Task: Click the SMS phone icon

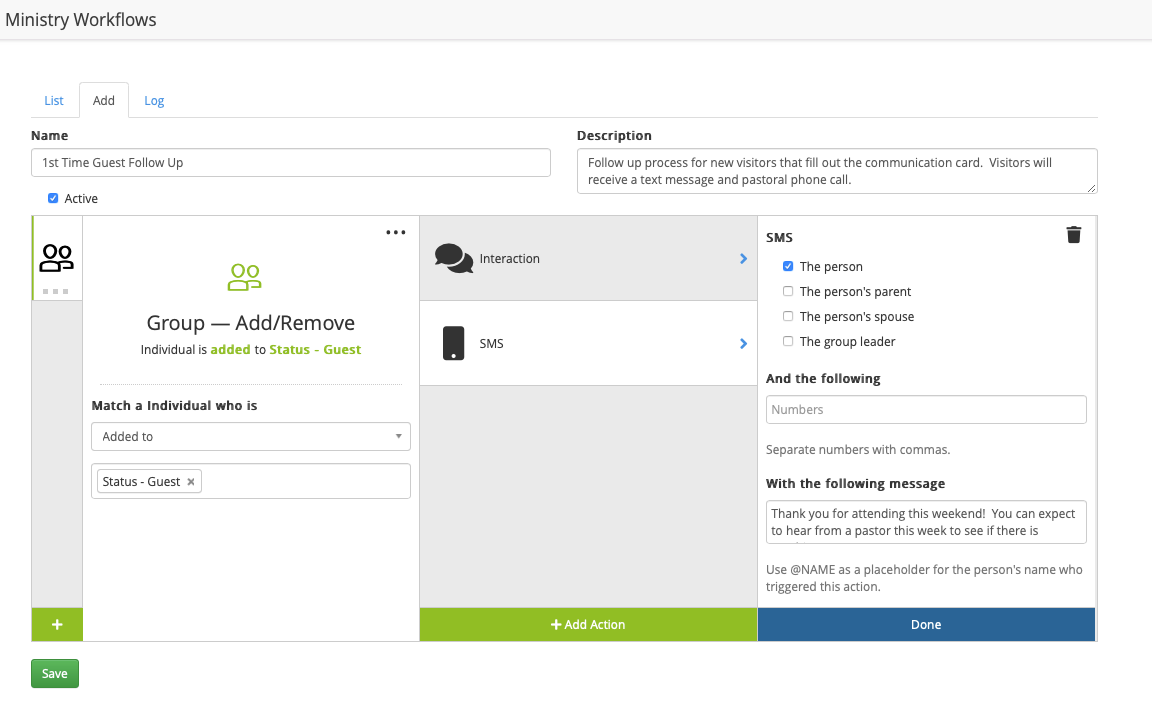Action: 453,343
